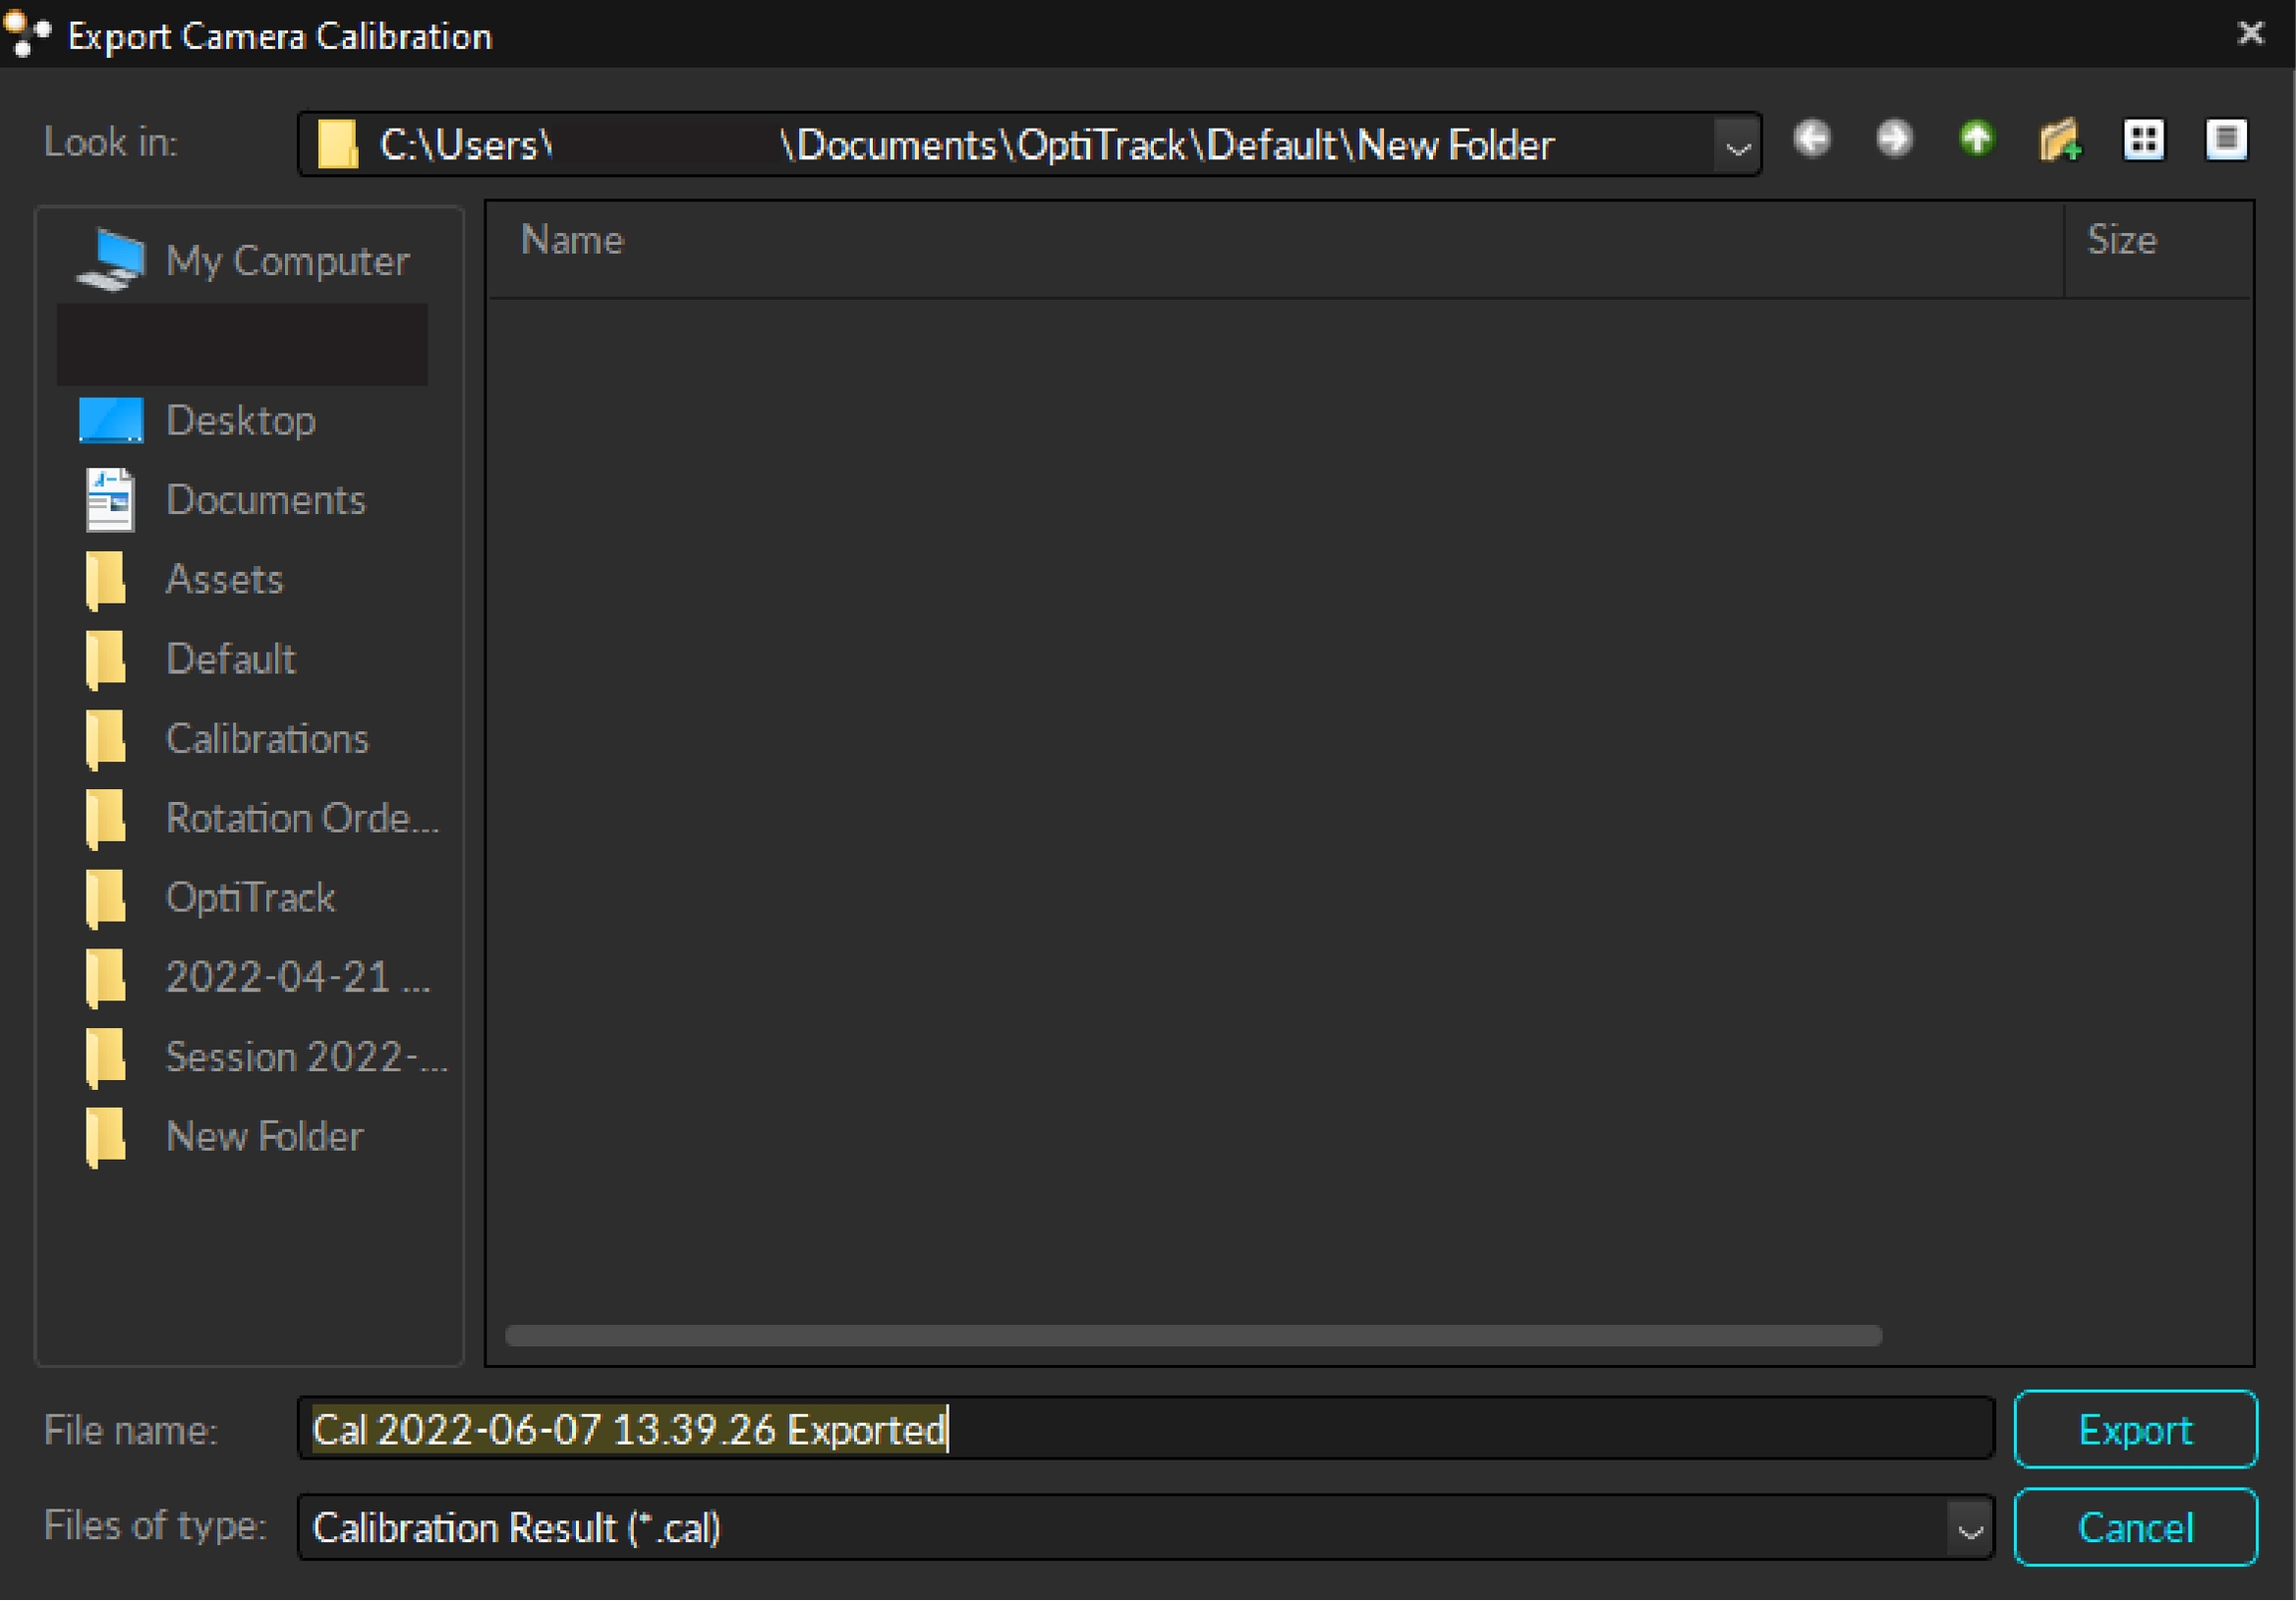Open the Calibrations folder in sidebar
This screenshot has width=2296, height=1601.
[x=266, y=739]
